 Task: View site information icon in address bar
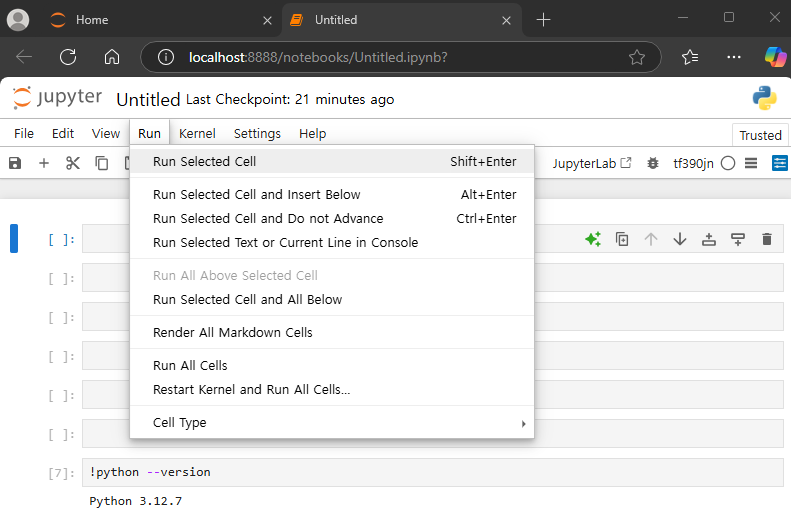166,57
